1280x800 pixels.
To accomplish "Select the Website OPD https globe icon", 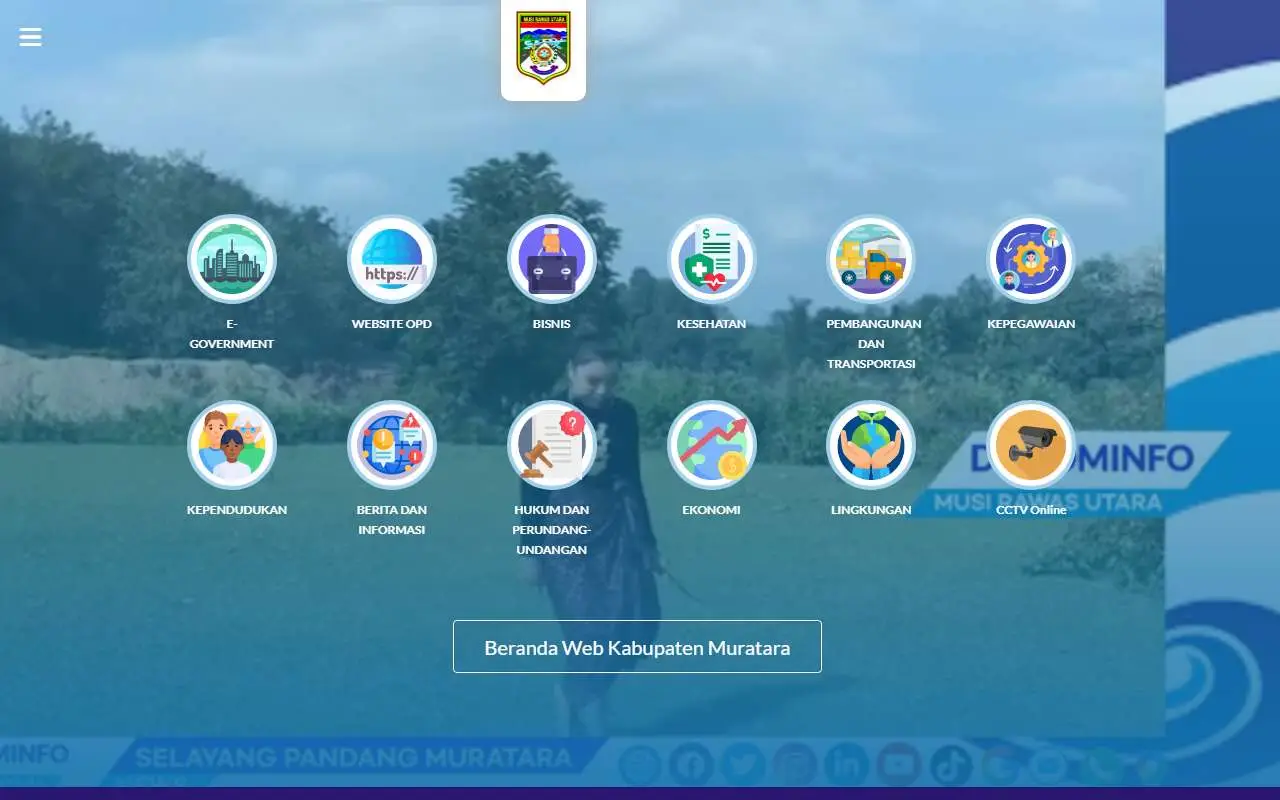I will (392, 259).
